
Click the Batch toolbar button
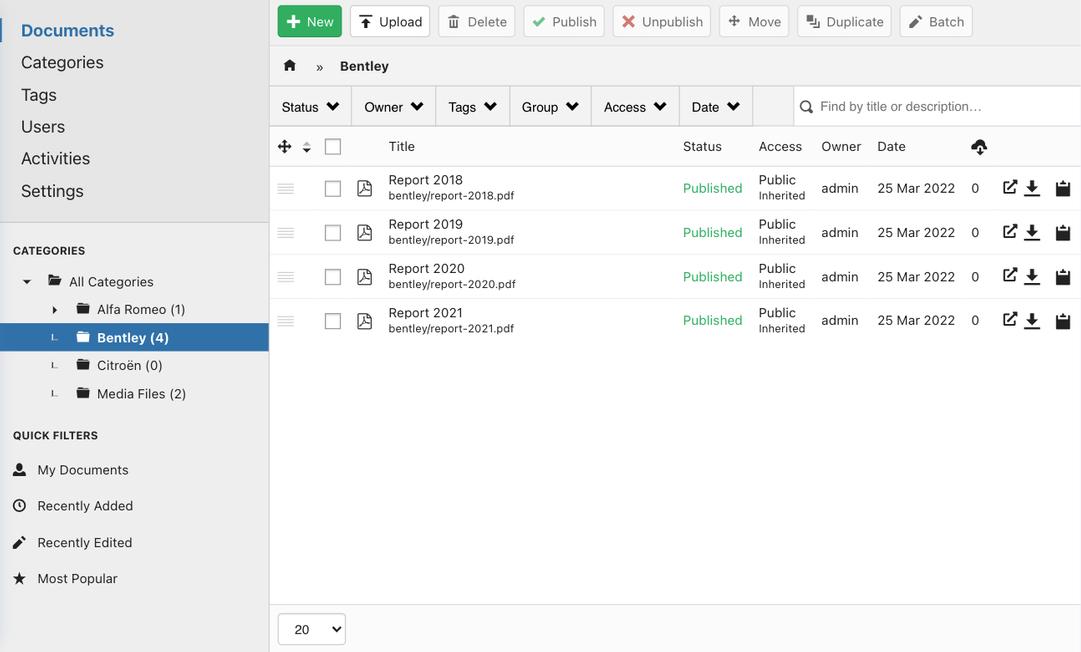(x=936, y=21)
